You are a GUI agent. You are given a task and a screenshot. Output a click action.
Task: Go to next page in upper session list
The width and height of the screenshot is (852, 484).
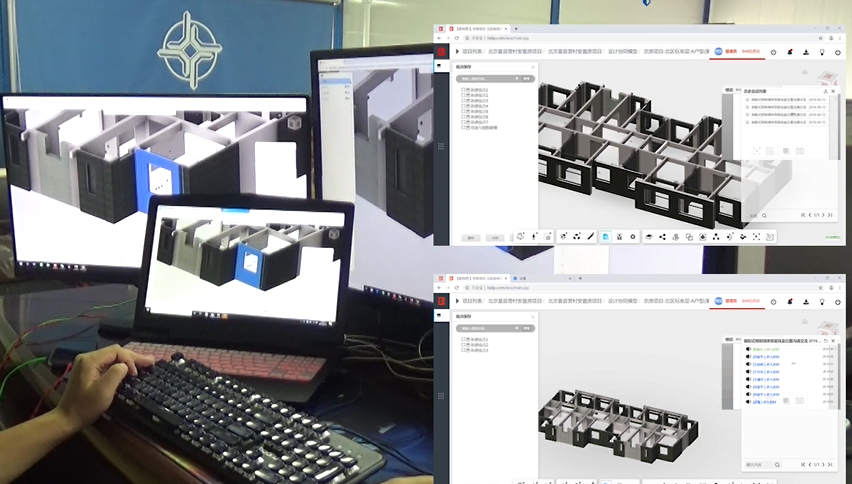tap(823, 215)
